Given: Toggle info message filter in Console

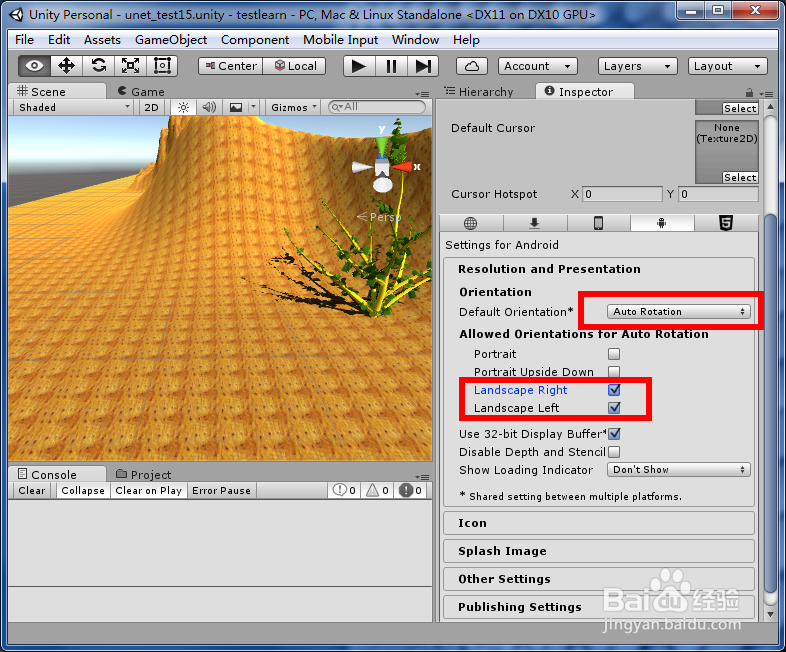Looking at the screenshot, I should tap(344, 490).
